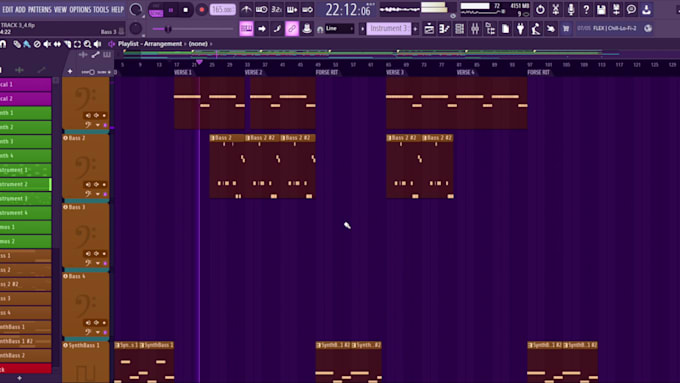The width and height of the screenshot is (680, 383).
Task: Open the tempo tapper icon
Action: 536,29
